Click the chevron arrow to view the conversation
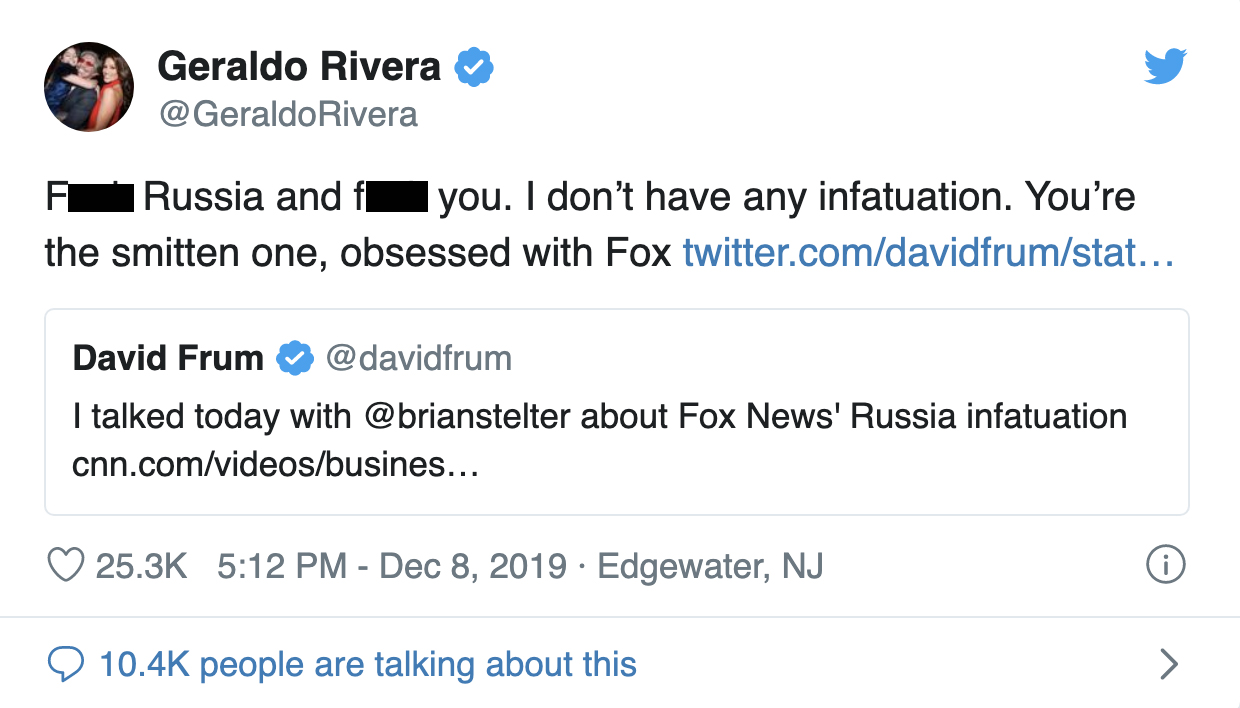Screen dimensions: 1240x708 pos(1170,664)
